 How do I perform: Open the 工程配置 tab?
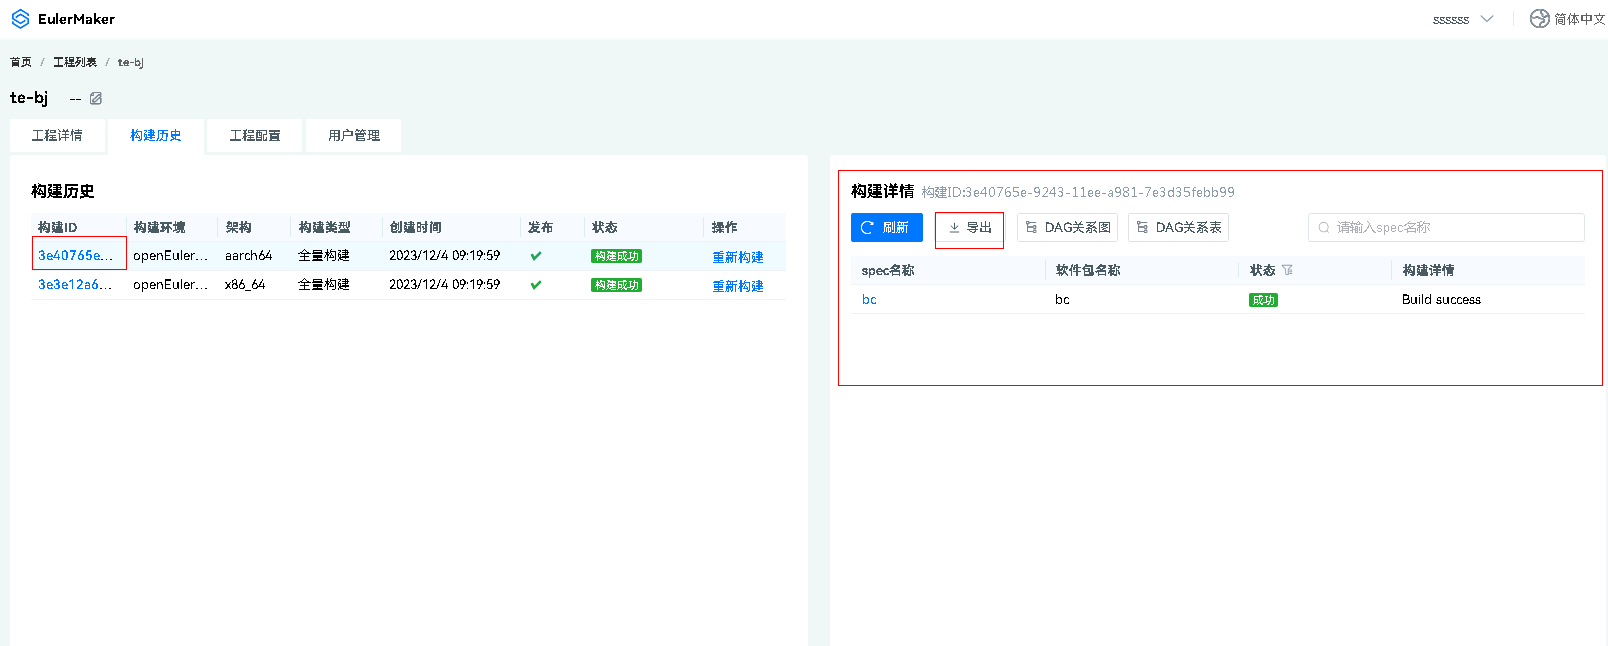[x=255, y=135]
